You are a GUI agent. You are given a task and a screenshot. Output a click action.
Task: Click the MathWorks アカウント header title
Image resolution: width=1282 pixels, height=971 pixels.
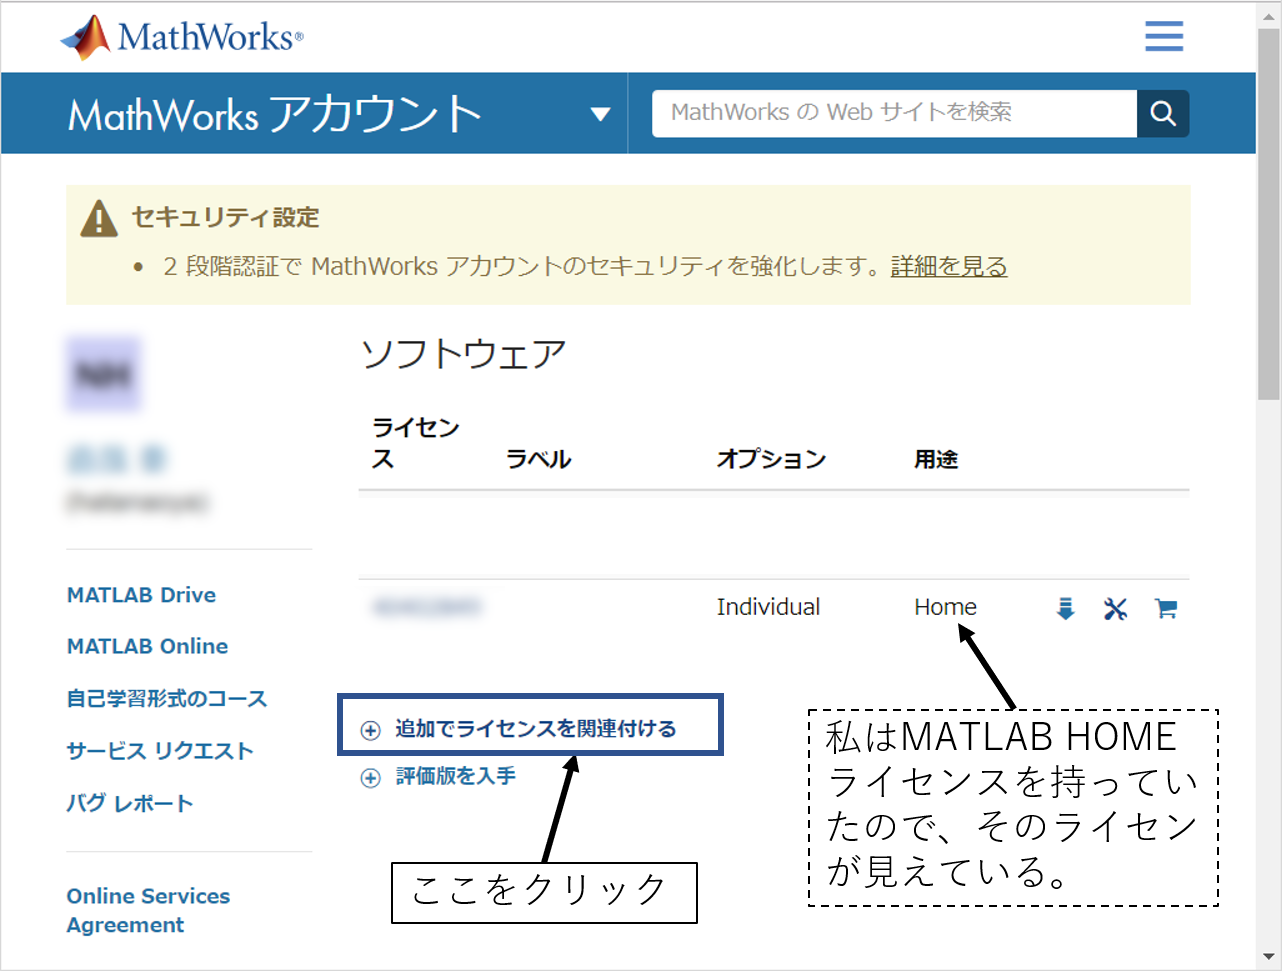coord(275,114)
